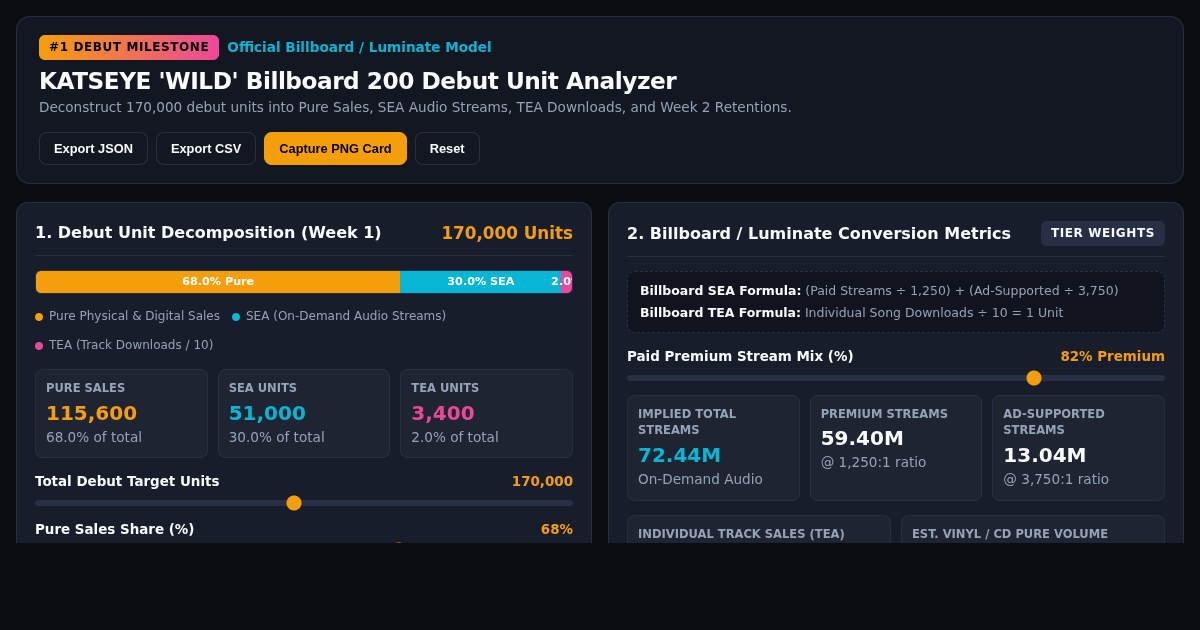1200x630 pixels.
Task: Click the Debut Unit Analyzer main title
Action: pyautogui.click(x=357, y=81)
